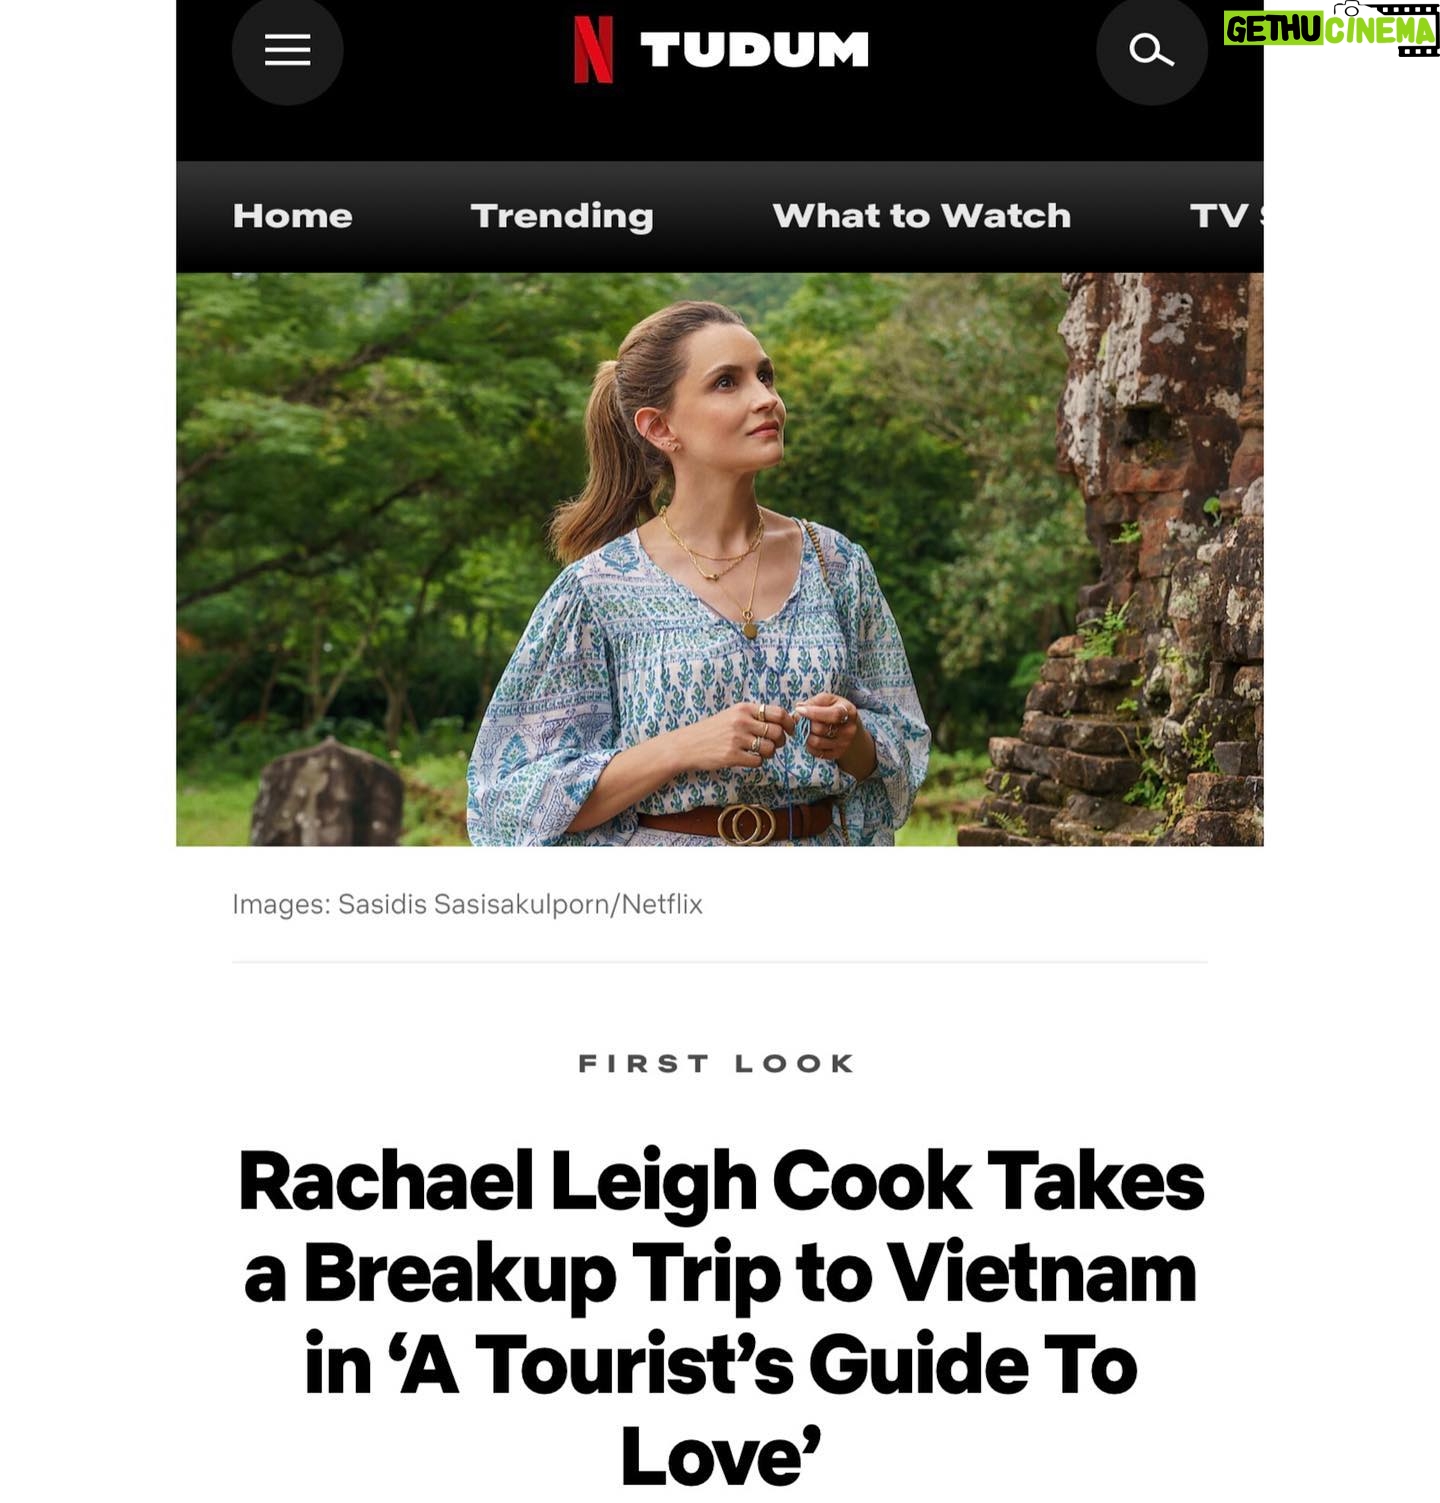Image resolution: width=1440 pixels, height=1503 pixels.
Task: Click the word Love' in headline
Action: coord(720,1456)
